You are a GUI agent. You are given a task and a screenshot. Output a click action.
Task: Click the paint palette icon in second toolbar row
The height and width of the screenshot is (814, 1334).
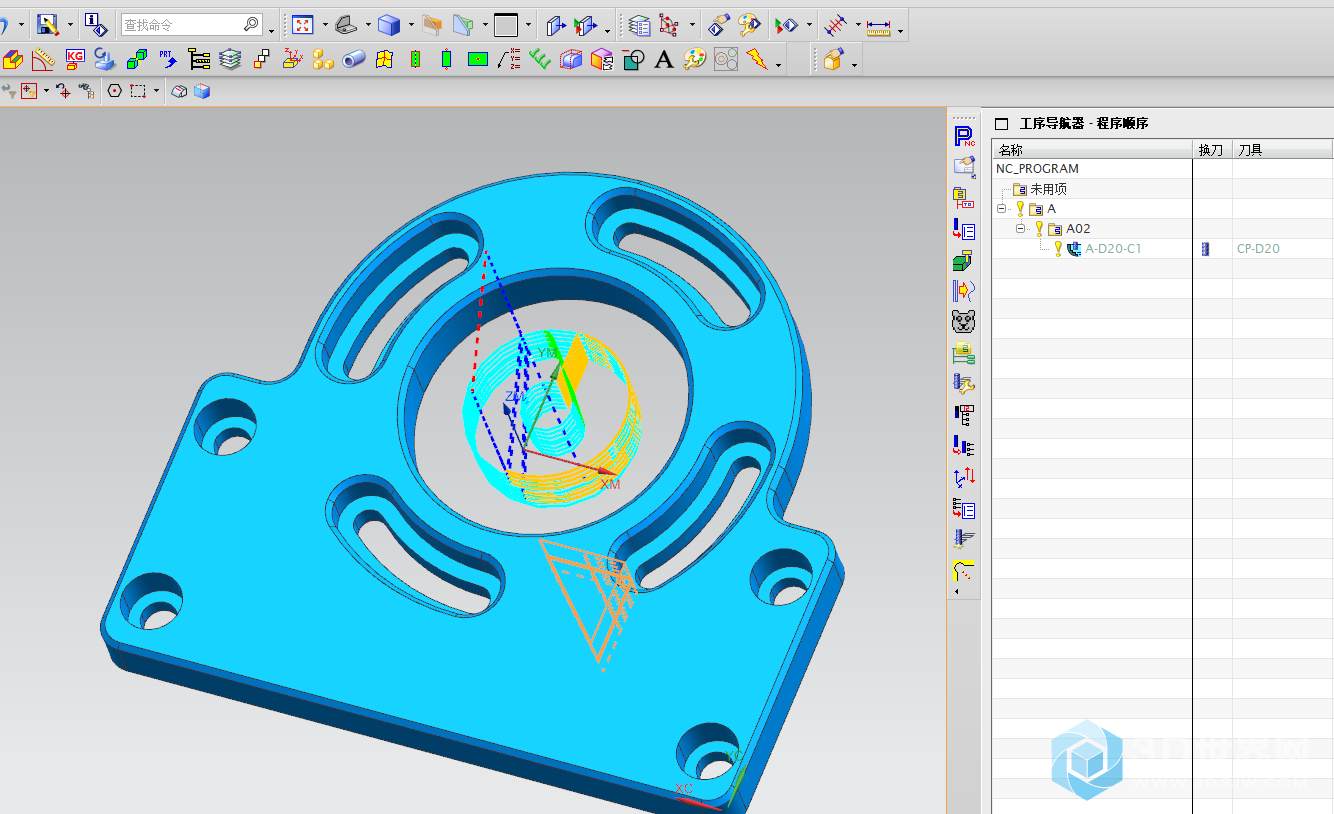pos(695,60)
